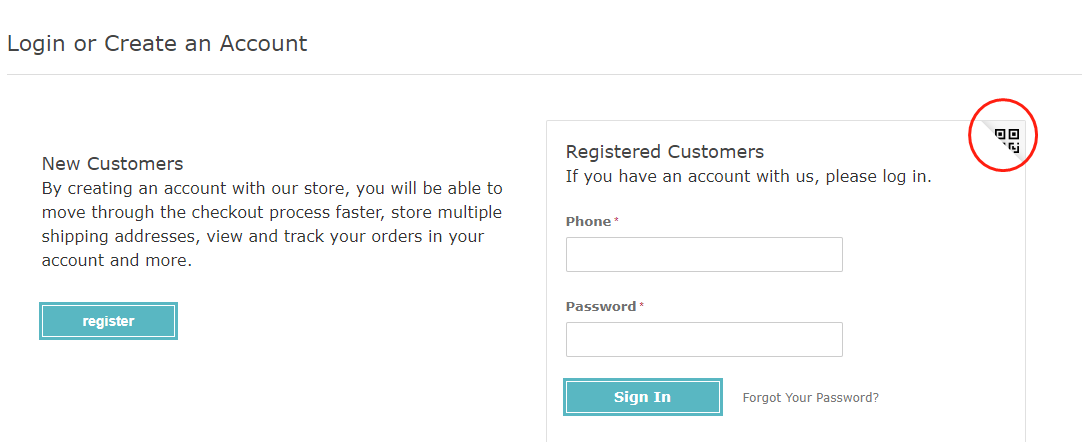The width and height of the screenshot is (1082, 442).
Task: Click the Password field label
Action: pos(600,306)
